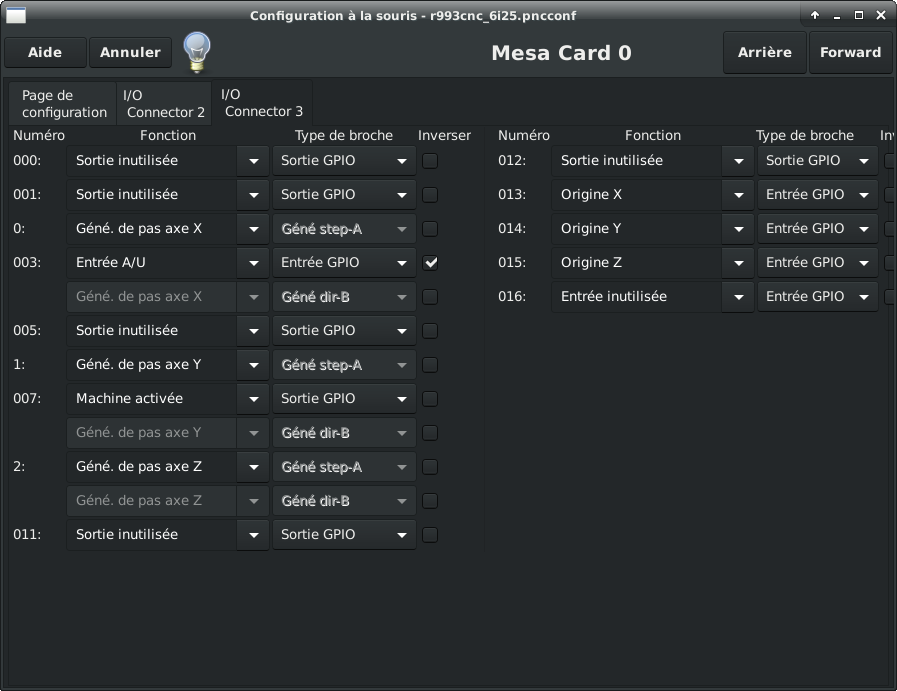Continue with the Forward button
The height and width of the screenshot is (691, 897).
click(x=851, y=53)
